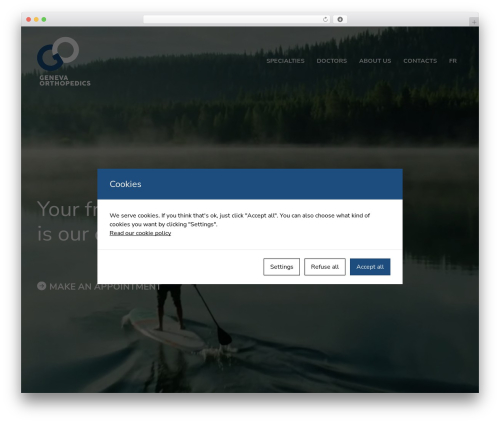Click the yellow minimize window button
500x423 pixels.
(x=36, y=19)
